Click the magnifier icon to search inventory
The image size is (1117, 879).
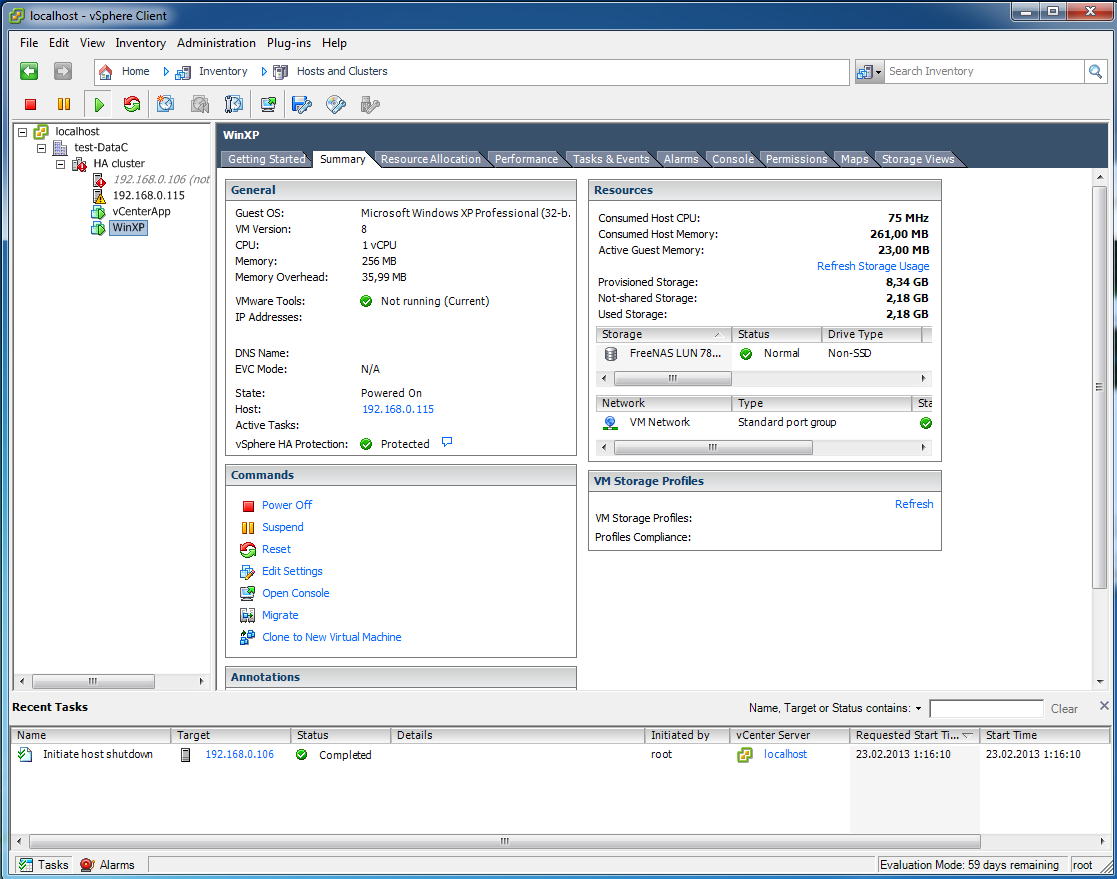[1095, 71]
